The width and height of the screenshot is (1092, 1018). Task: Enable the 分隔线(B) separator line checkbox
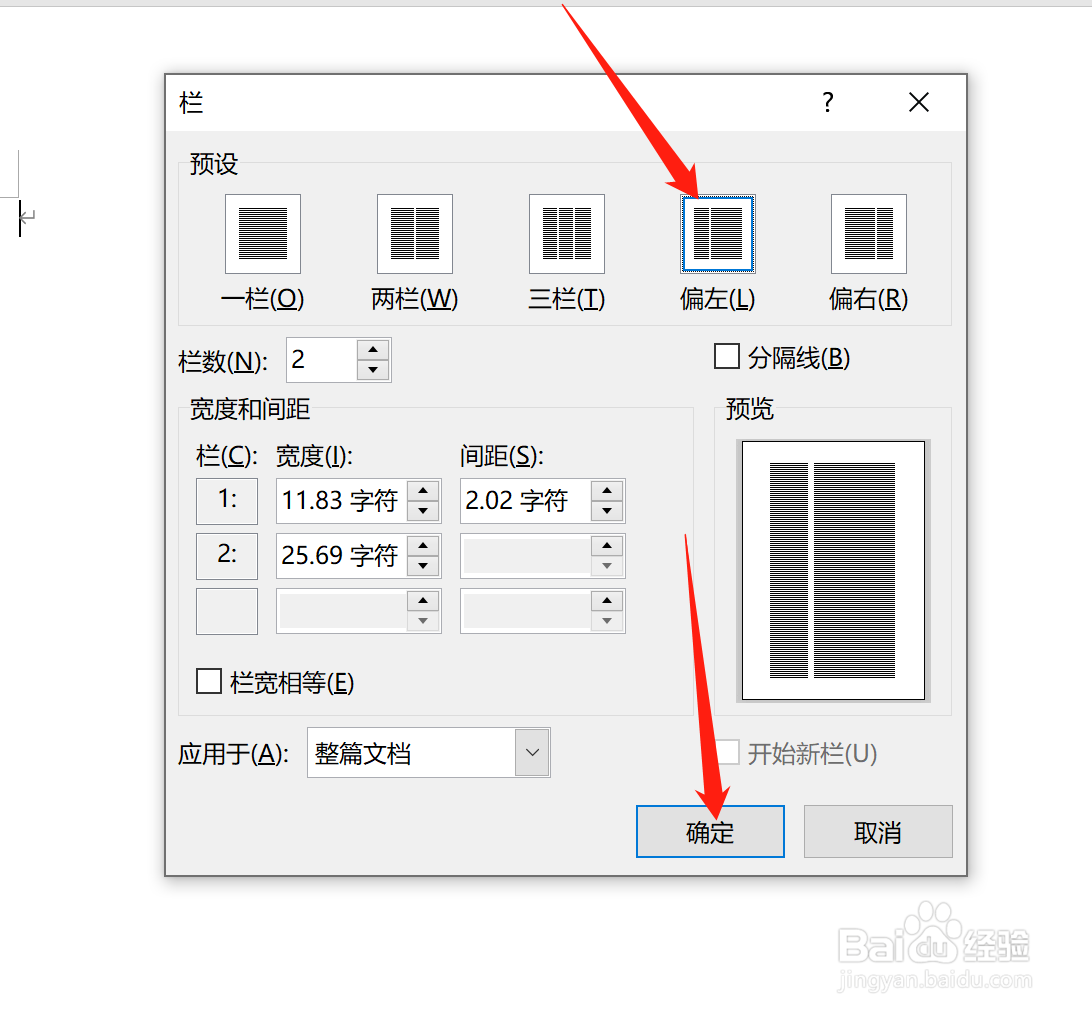[x=726, y=357]
